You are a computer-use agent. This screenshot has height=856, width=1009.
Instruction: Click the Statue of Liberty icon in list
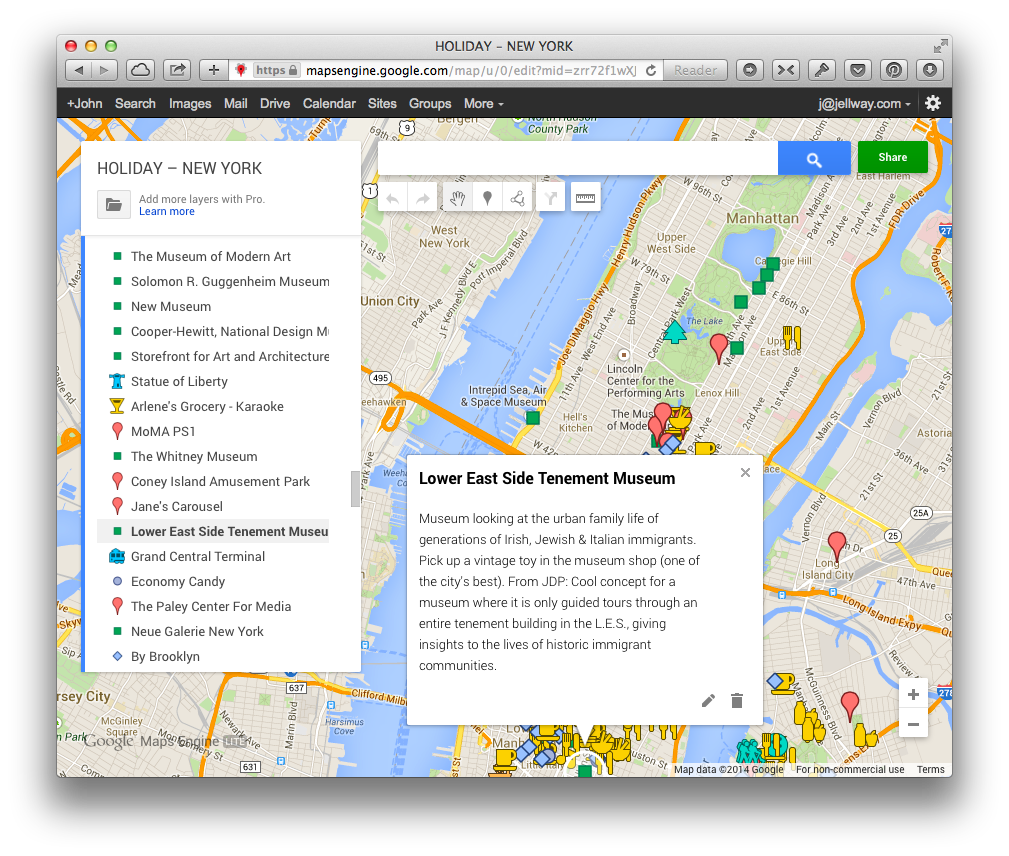point(116,381)
